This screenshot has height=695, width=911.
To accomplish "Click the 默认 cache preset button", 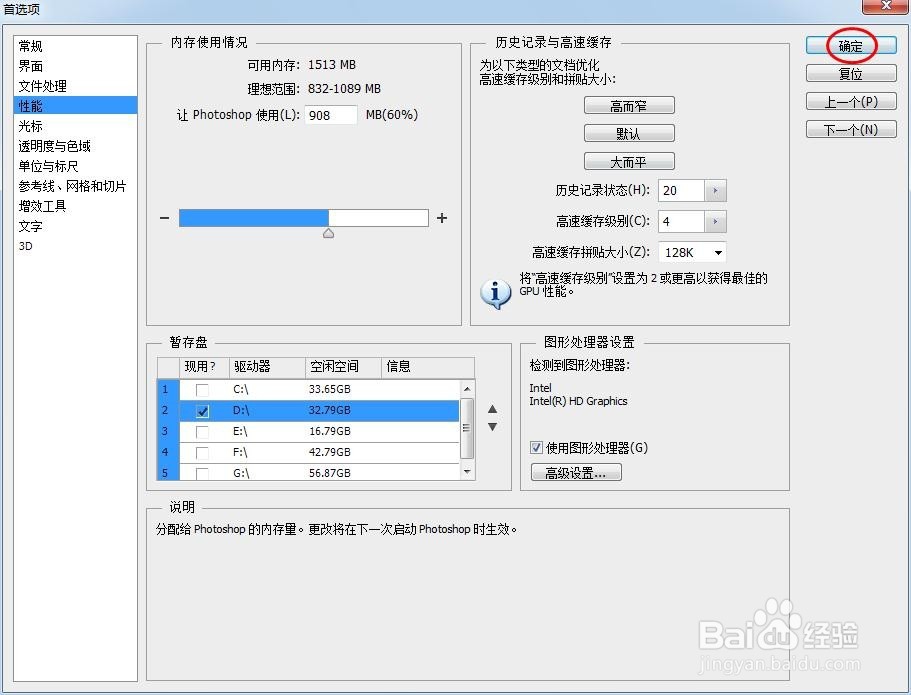I will point(629,134).
